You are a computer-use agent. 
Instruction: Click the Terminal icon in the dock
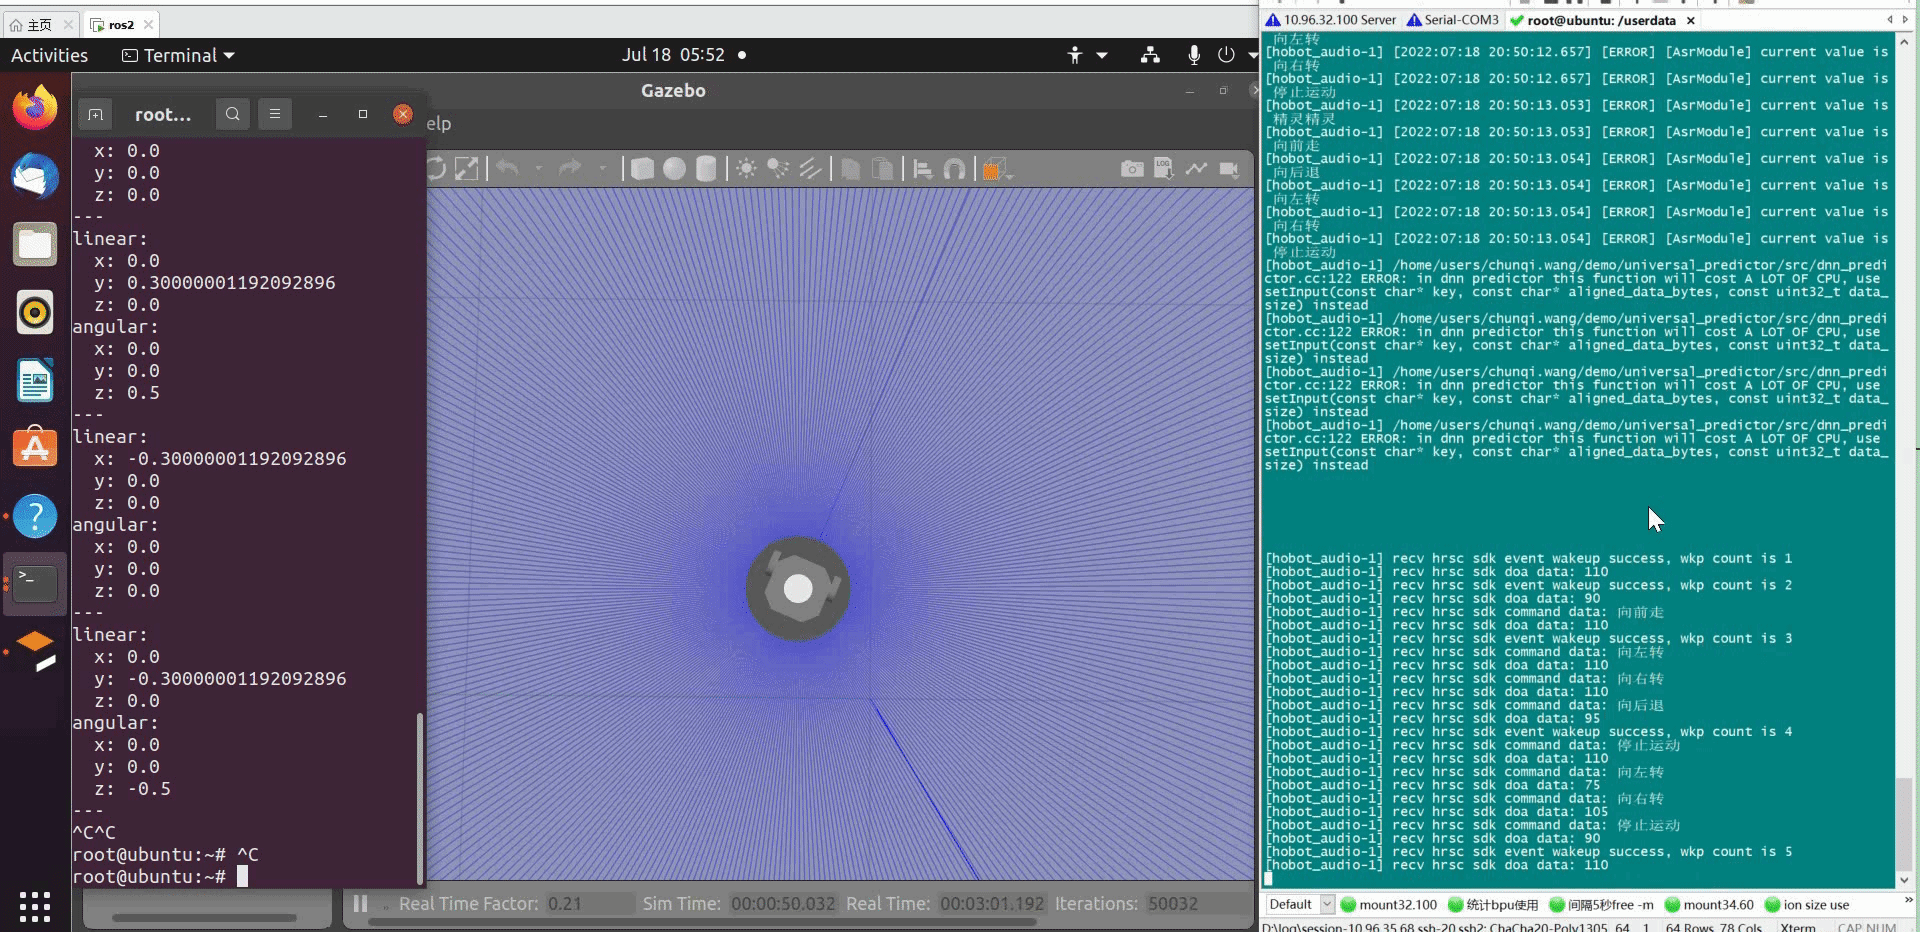pos(35,583)
